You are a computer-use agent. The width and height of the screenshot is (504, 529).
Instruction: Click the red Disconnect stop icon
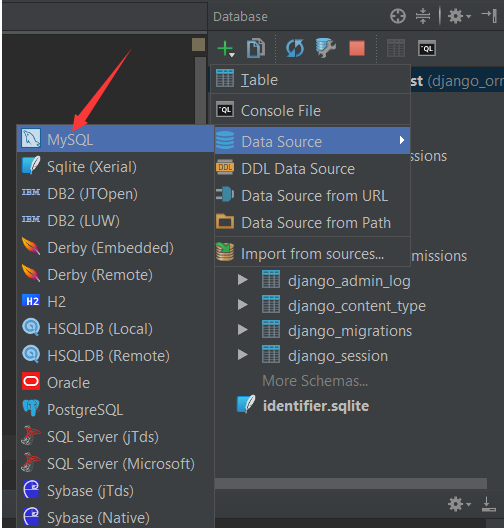tap(357, 48)
